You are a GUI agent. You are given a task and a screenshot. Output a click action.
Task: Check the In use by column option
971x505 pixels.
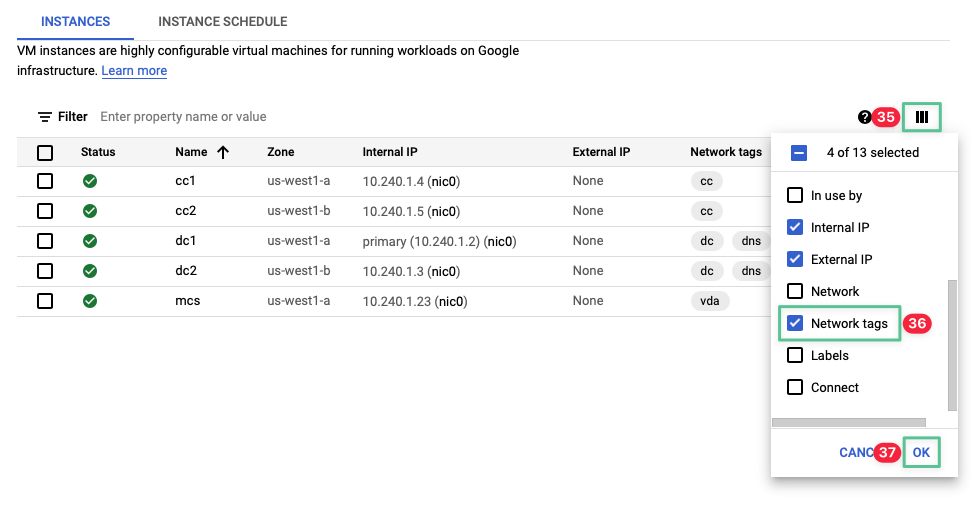pyautogui.click(x=796, y=195)
